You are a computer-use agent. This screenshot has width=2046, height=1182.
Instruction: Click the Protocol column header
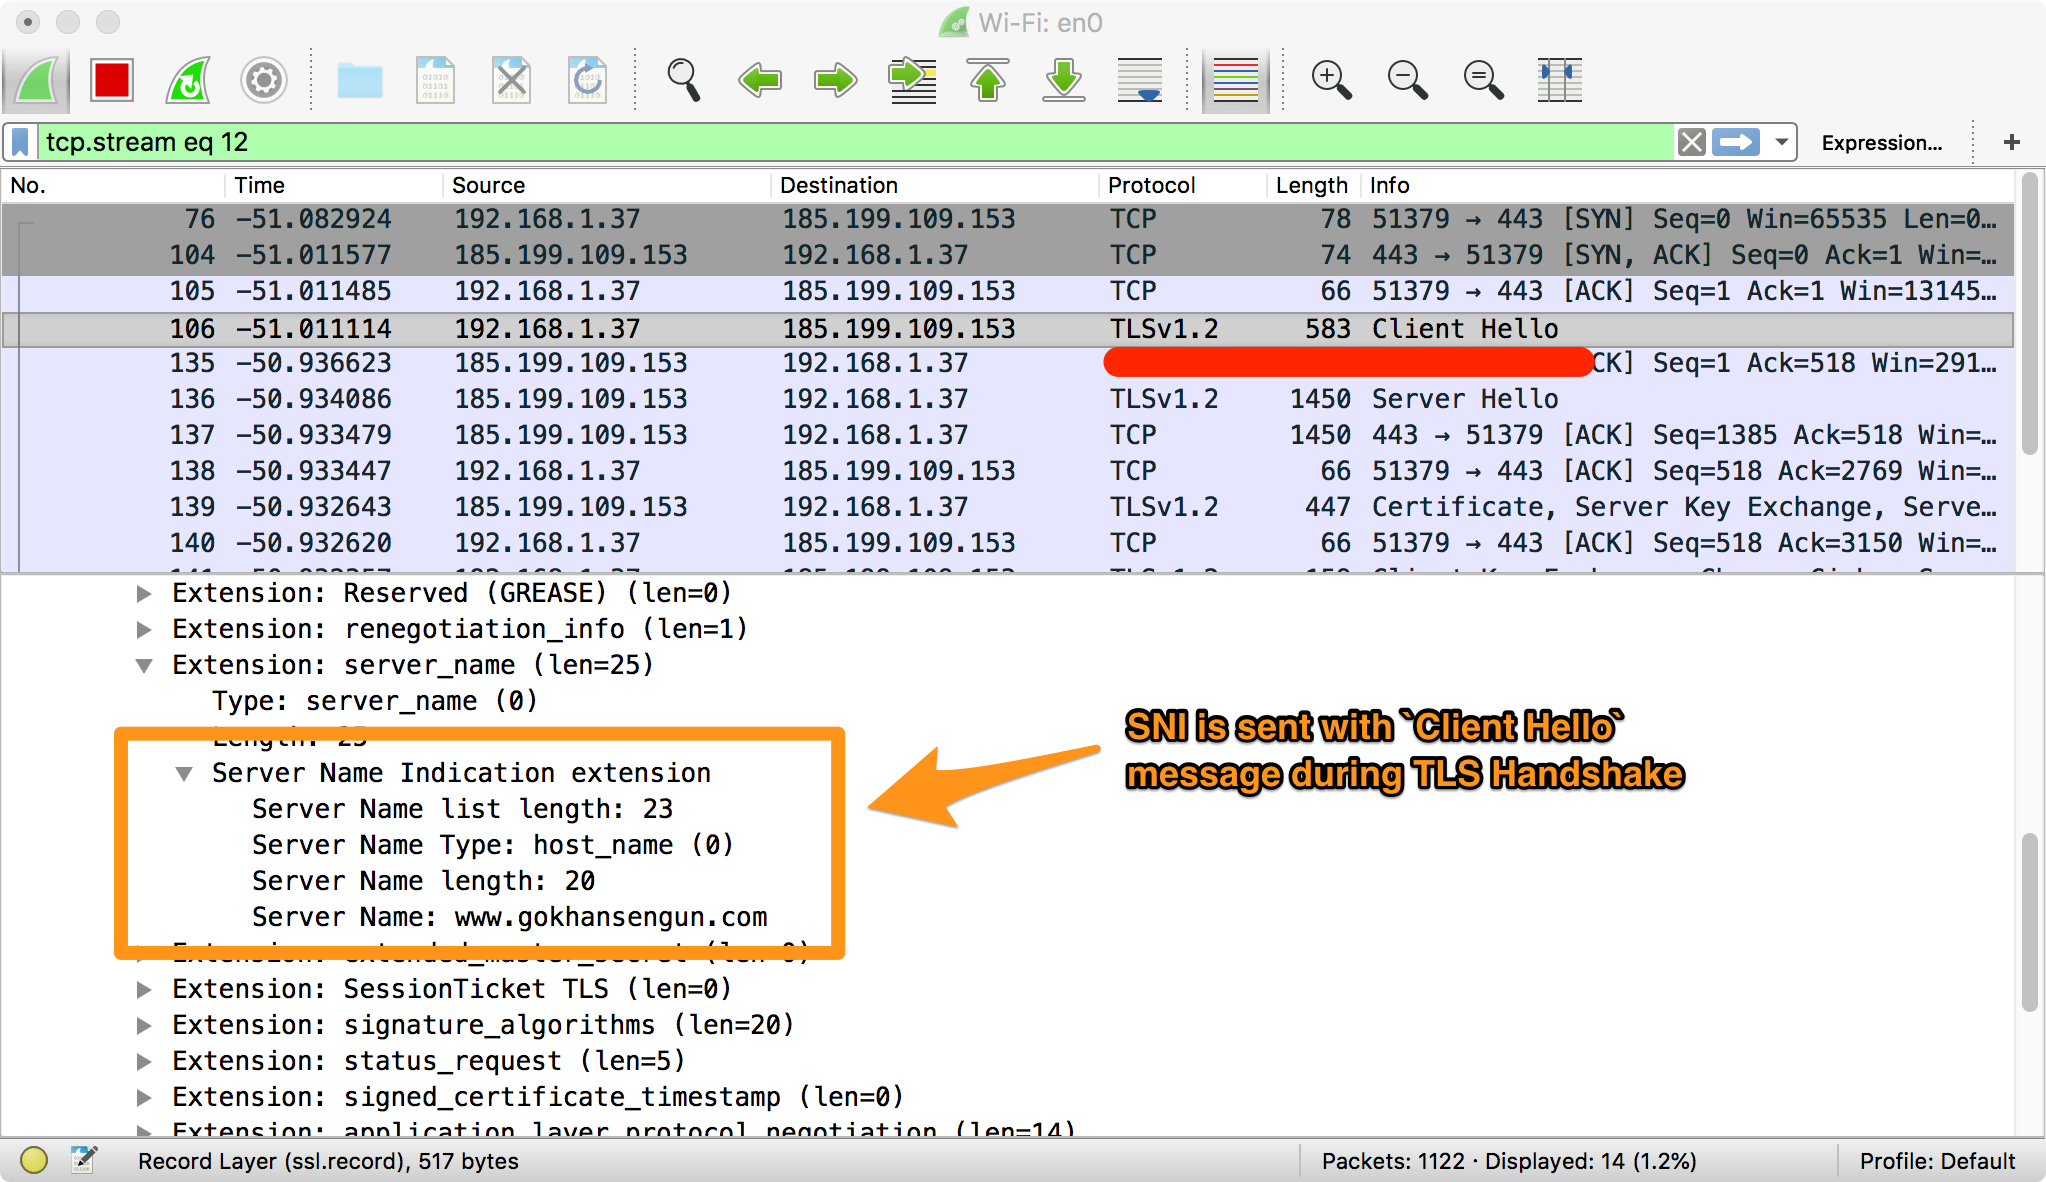pos(1151,185)
